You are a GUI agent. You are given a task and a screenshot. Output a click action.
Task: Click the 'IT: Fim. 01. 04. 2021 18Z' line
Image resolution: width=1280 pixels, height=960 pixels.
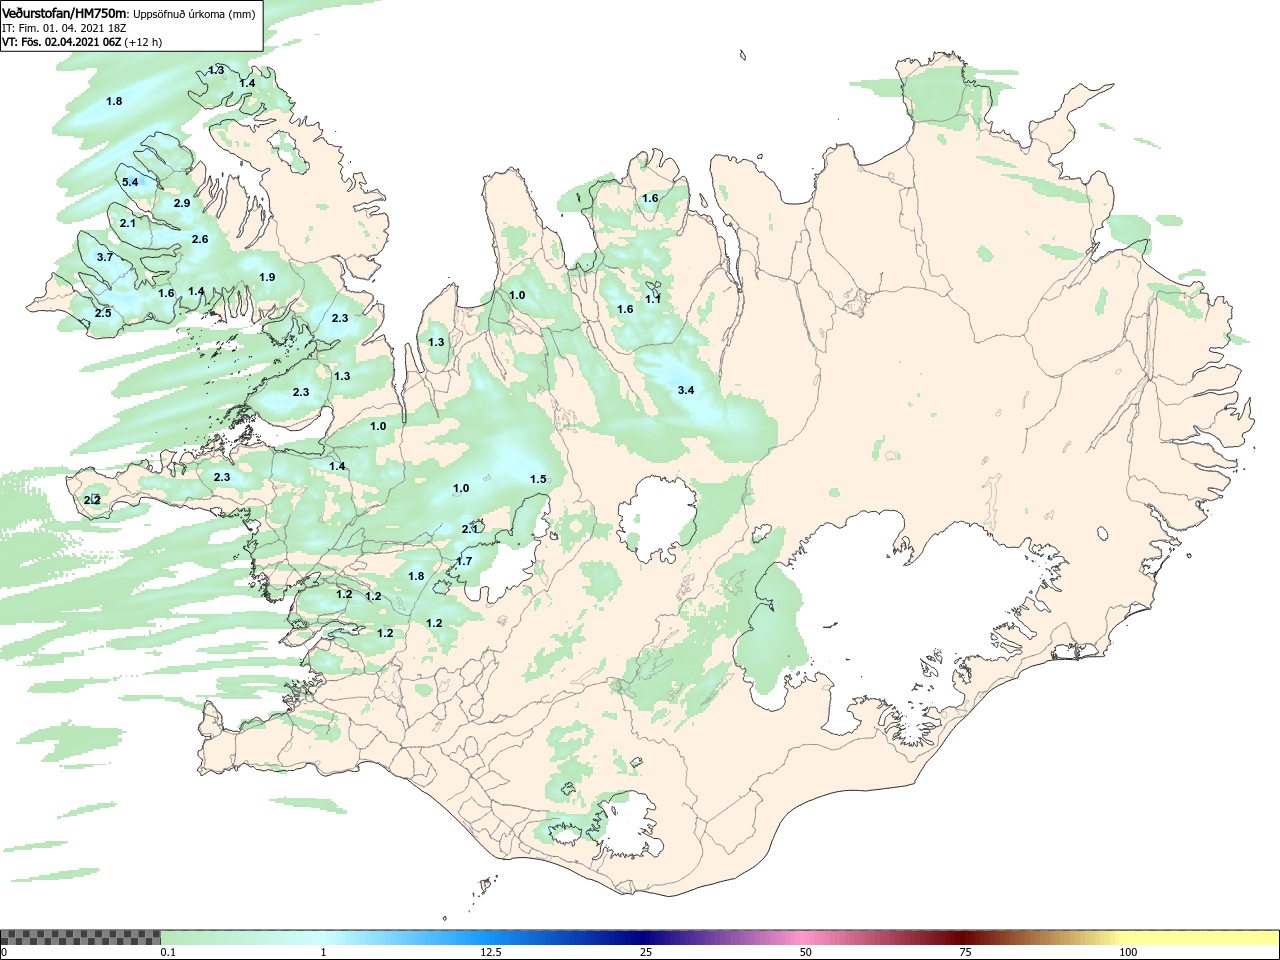click(x=64, y=28)
